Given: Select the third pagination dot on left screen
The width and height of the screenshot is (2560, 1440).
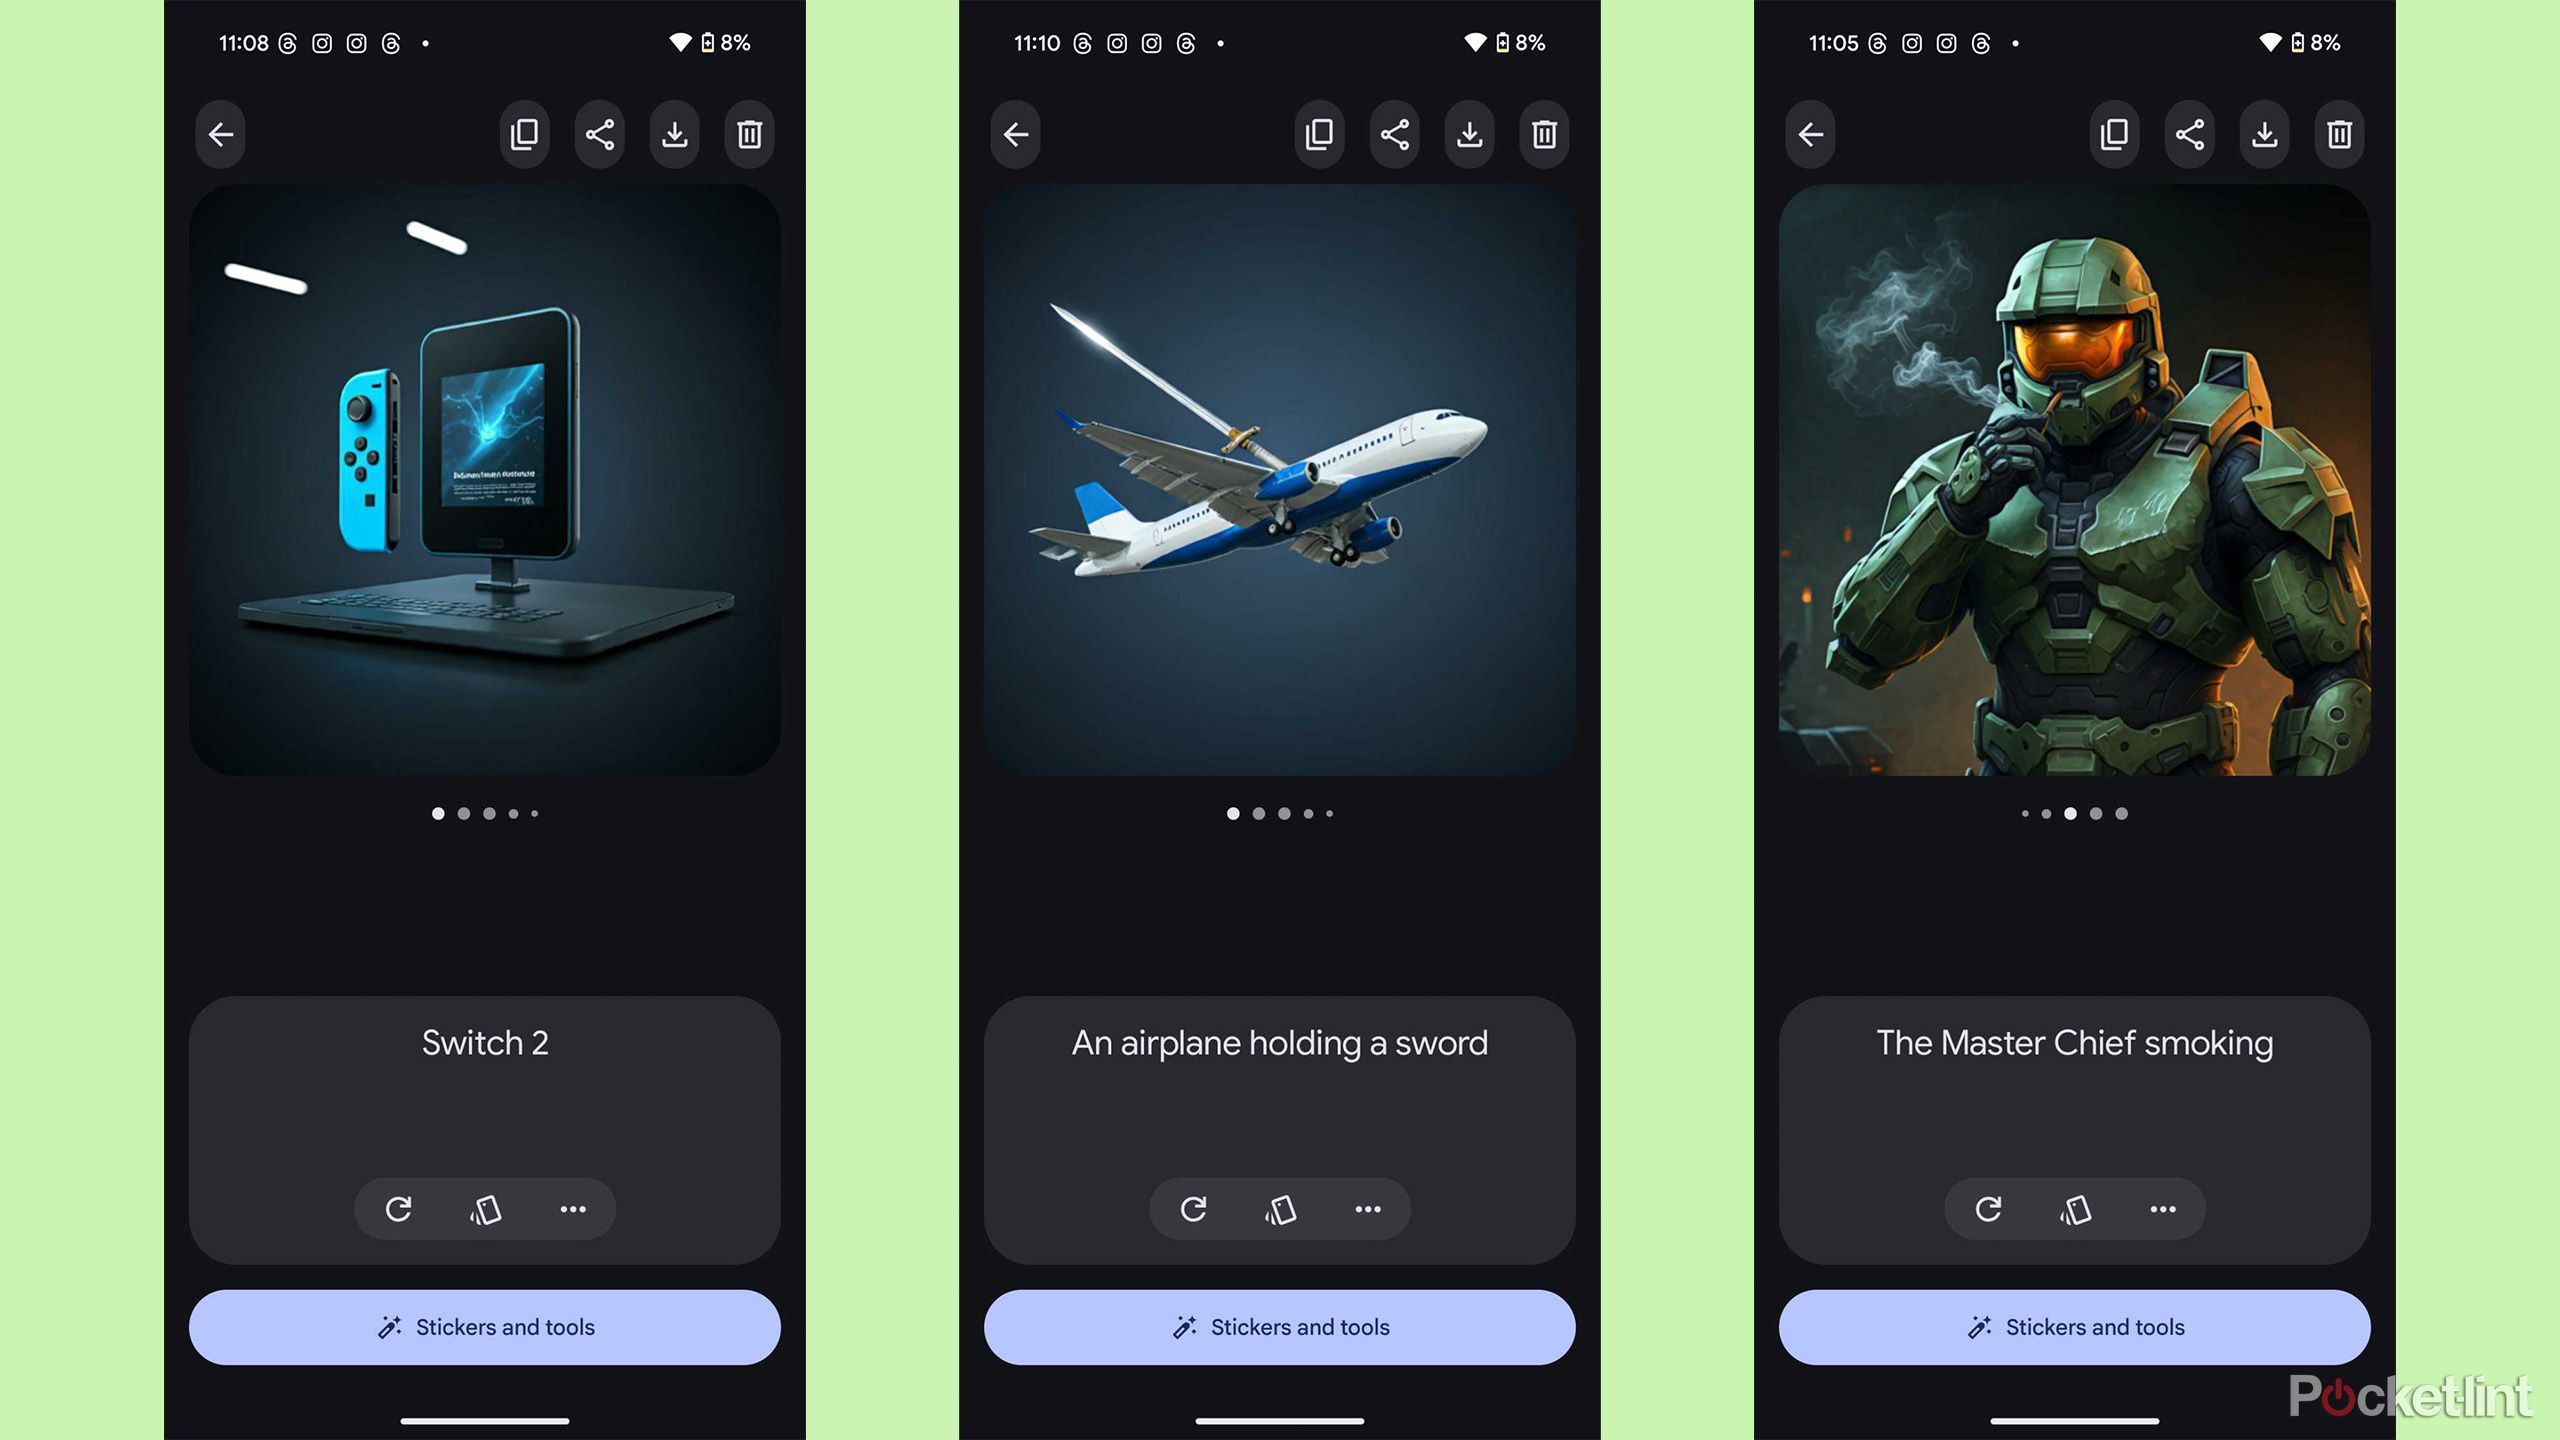Looking at the screenshot, I should [487, 812].
